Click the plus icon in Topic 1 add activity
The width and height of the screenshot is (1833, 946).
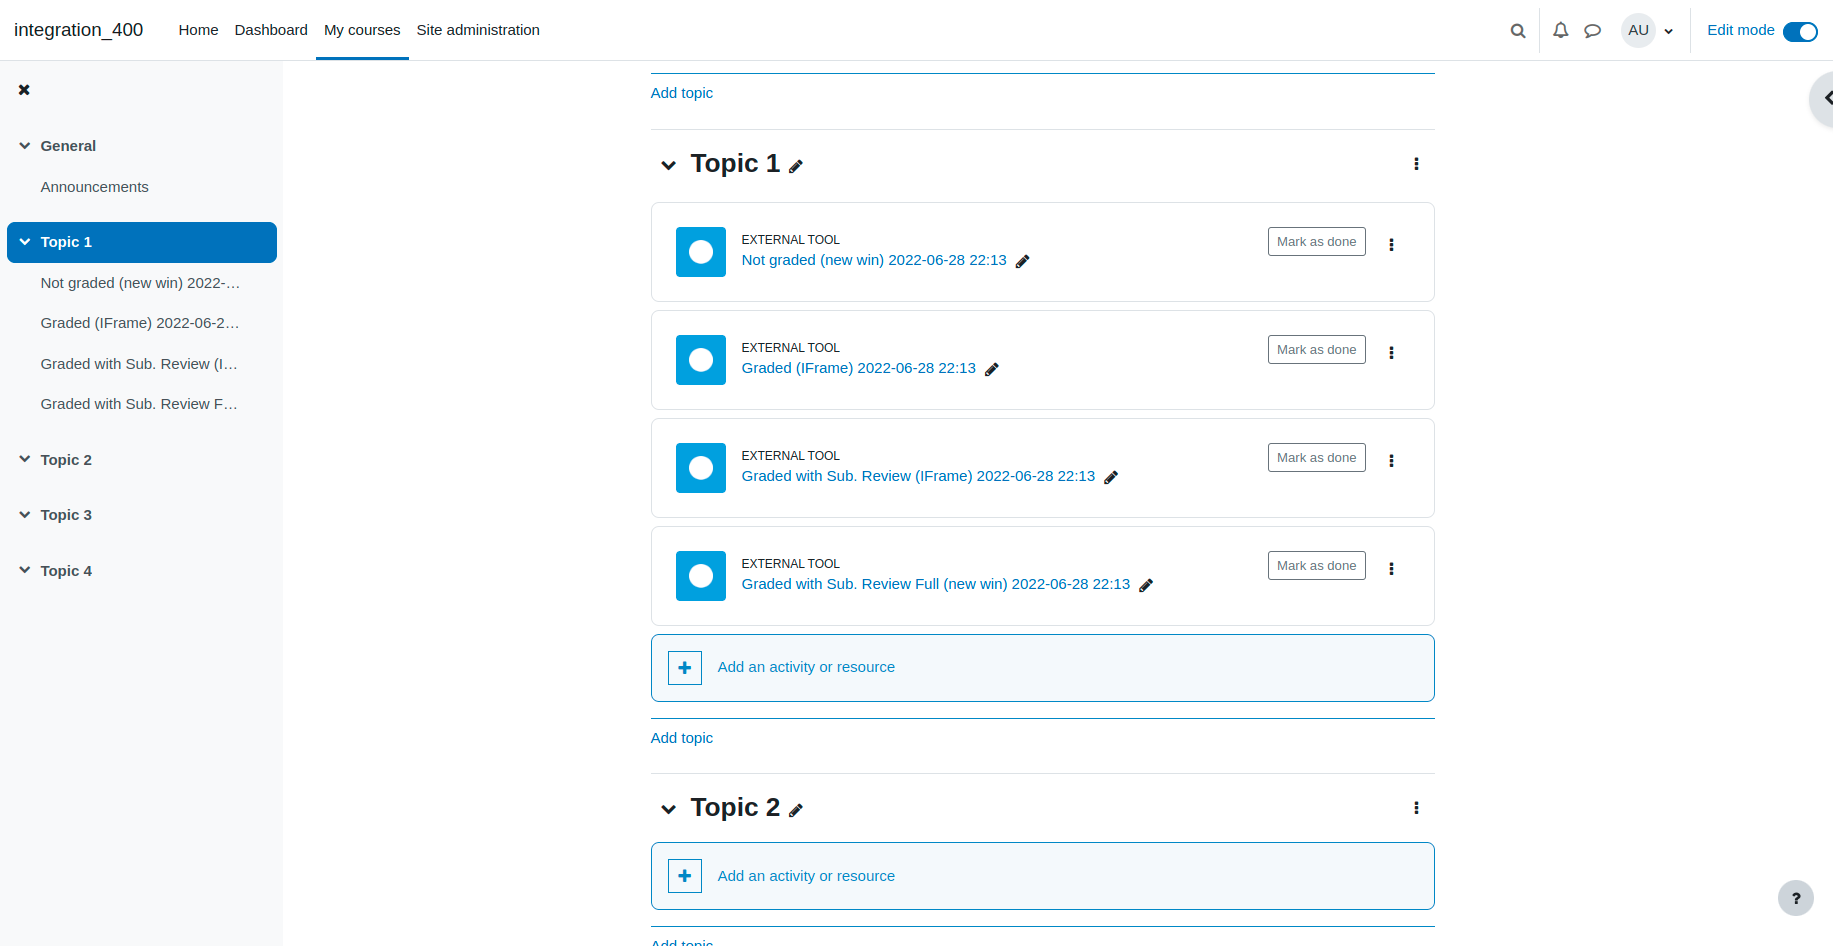click(685, 668)
